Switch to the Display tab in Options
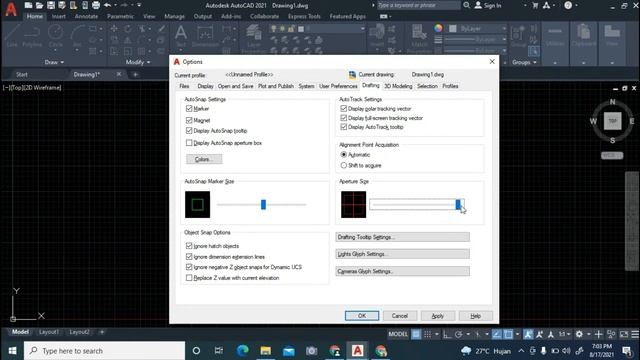 click(x=205, y=86)
